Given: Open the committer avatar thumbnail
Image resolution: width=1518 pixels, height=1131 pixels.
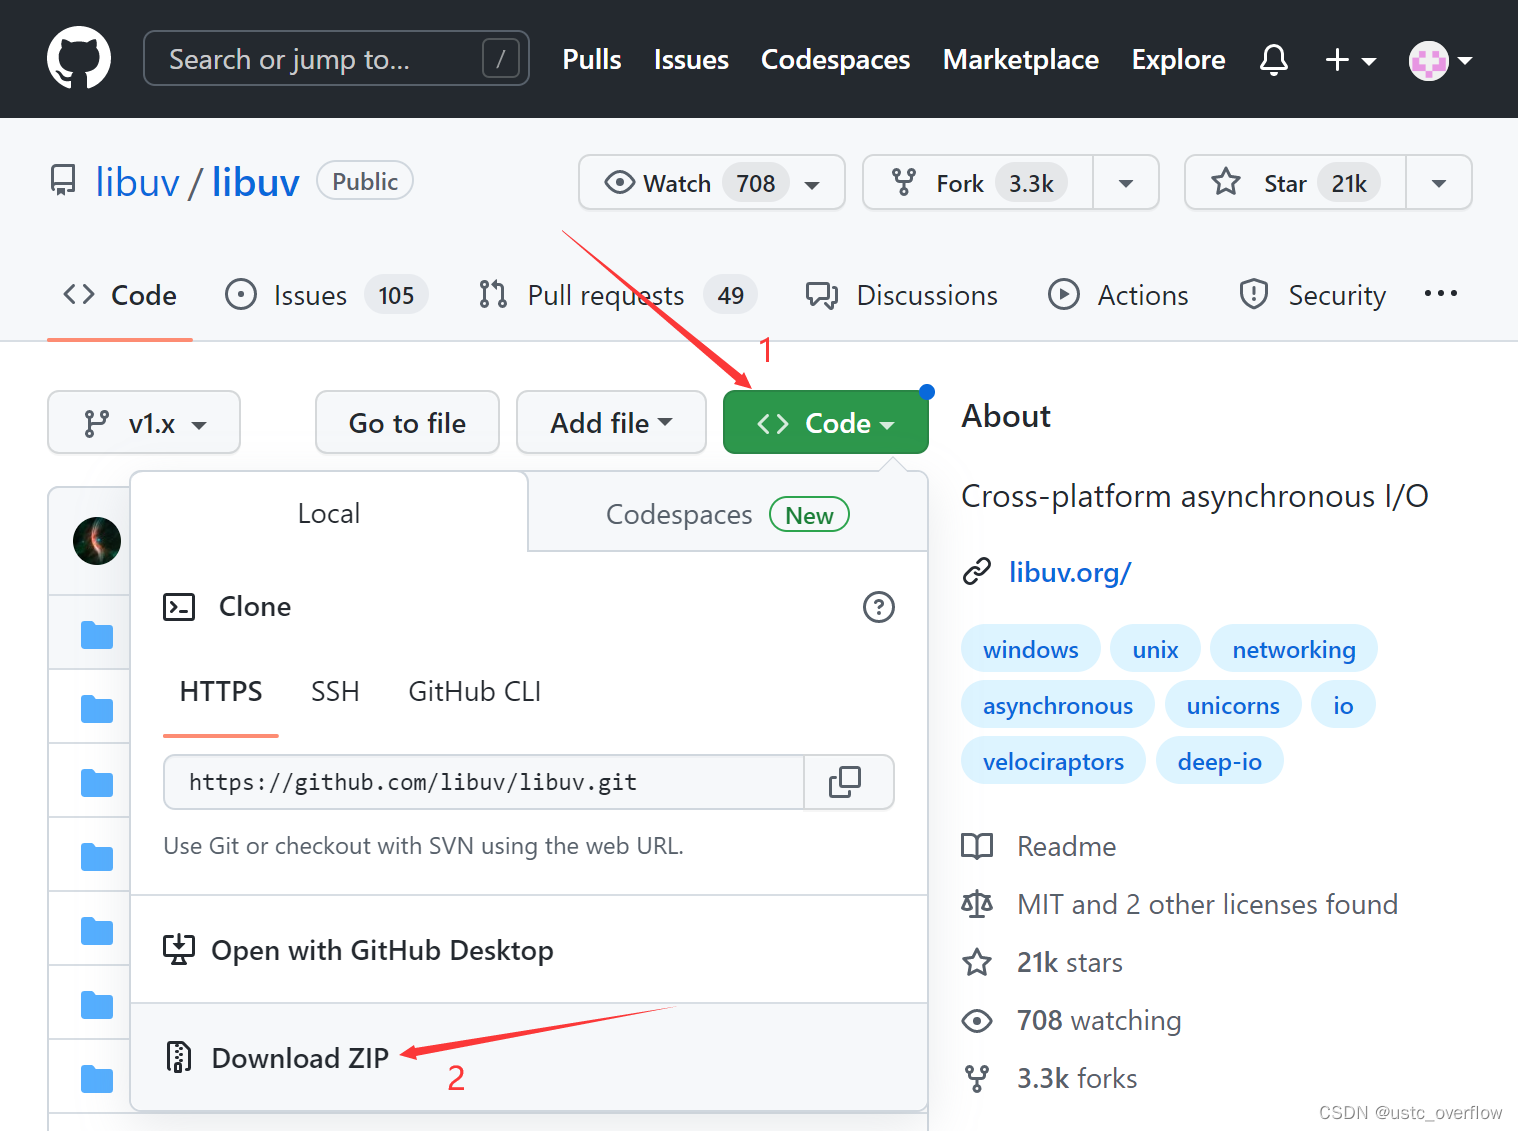Looking at the screenshot, I should point(97,541).
